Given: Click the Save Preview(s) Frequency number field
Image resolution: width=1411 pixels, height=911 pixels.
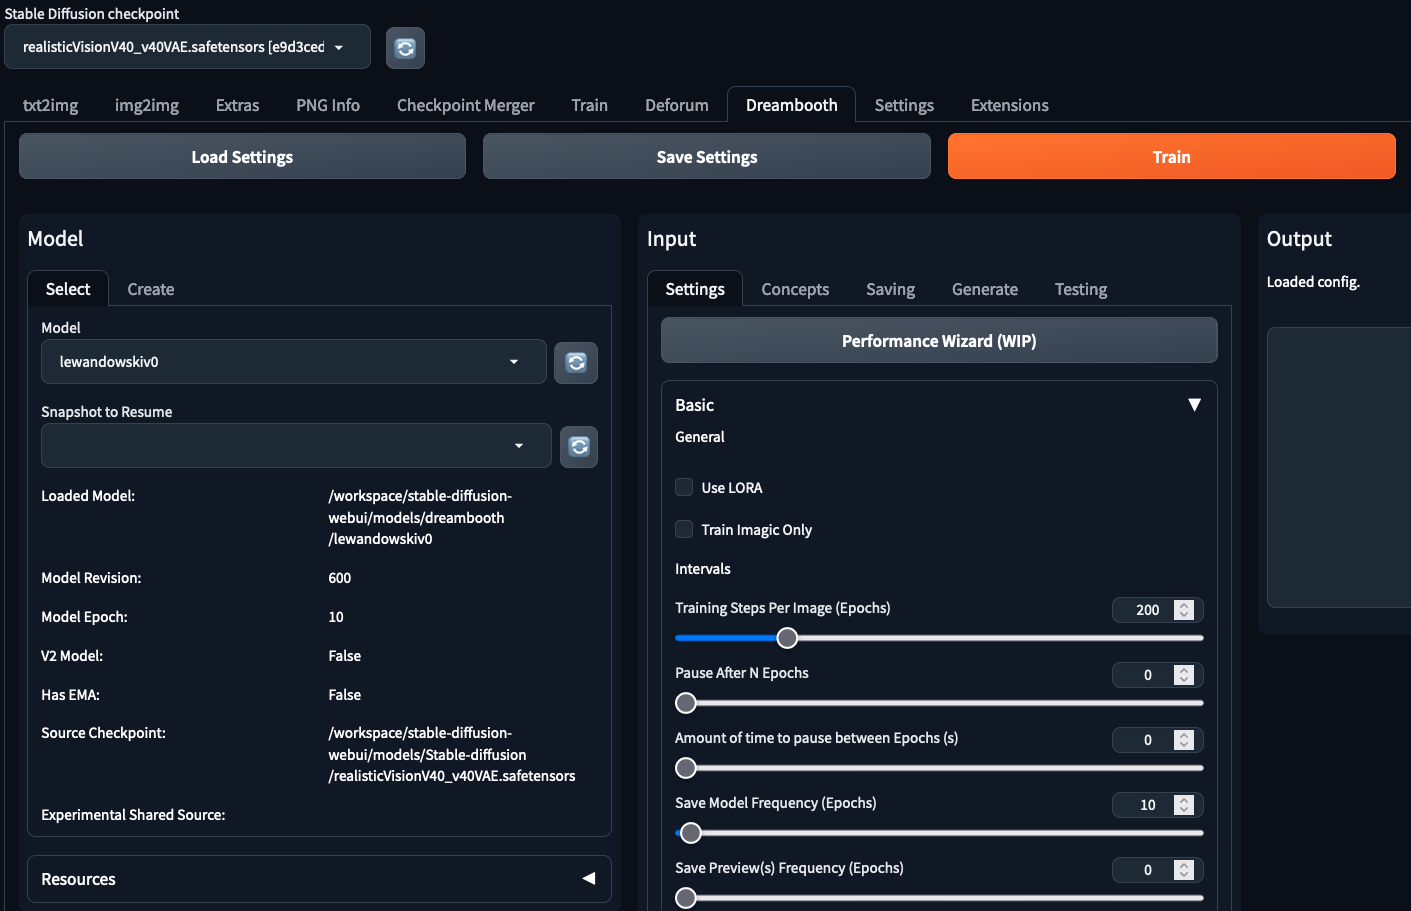Looking at the screenshot, I should pyautogui.click(x=1146, y=870).
